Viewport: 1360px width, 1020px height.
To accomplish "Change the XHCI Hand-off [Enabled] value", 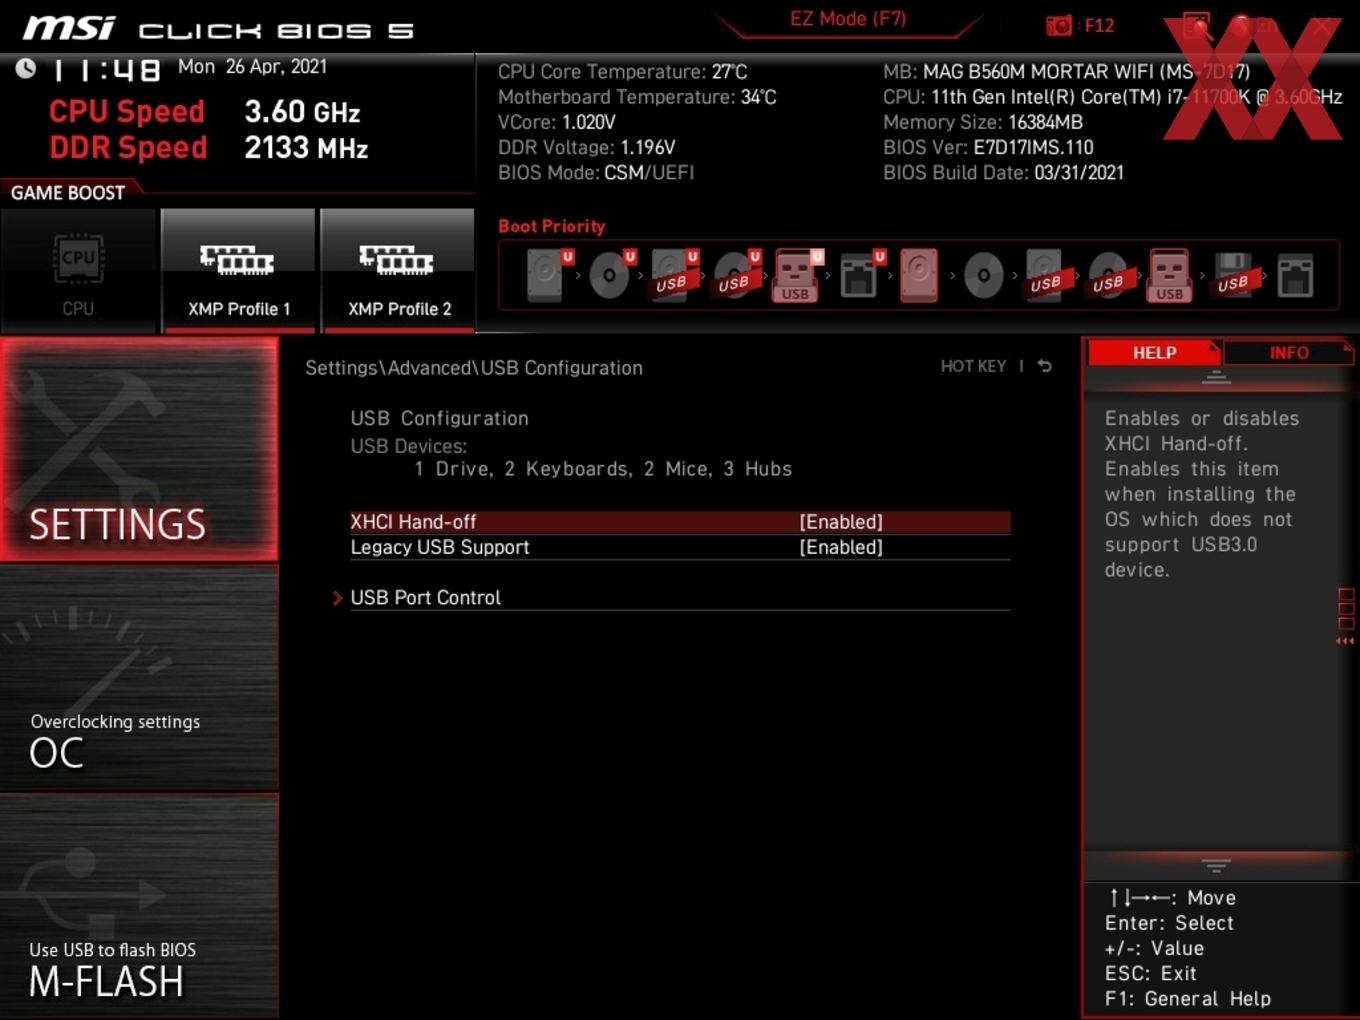I will coord(841,522).
